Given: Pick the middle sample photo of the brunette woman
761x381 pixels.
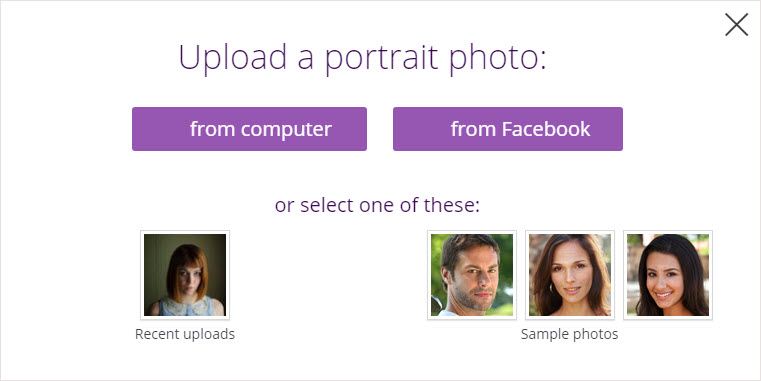Looking at the screenshot, I should click(570, 275).
